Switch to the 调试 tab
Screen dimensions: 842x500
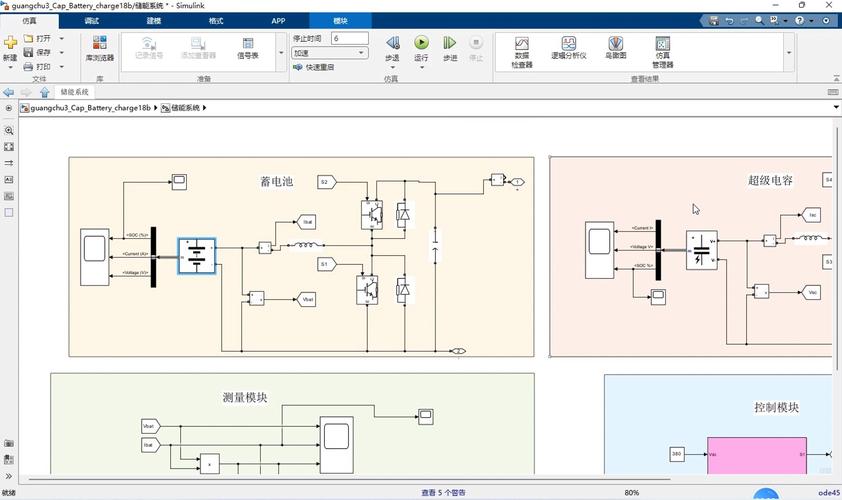tap(92, 20)
